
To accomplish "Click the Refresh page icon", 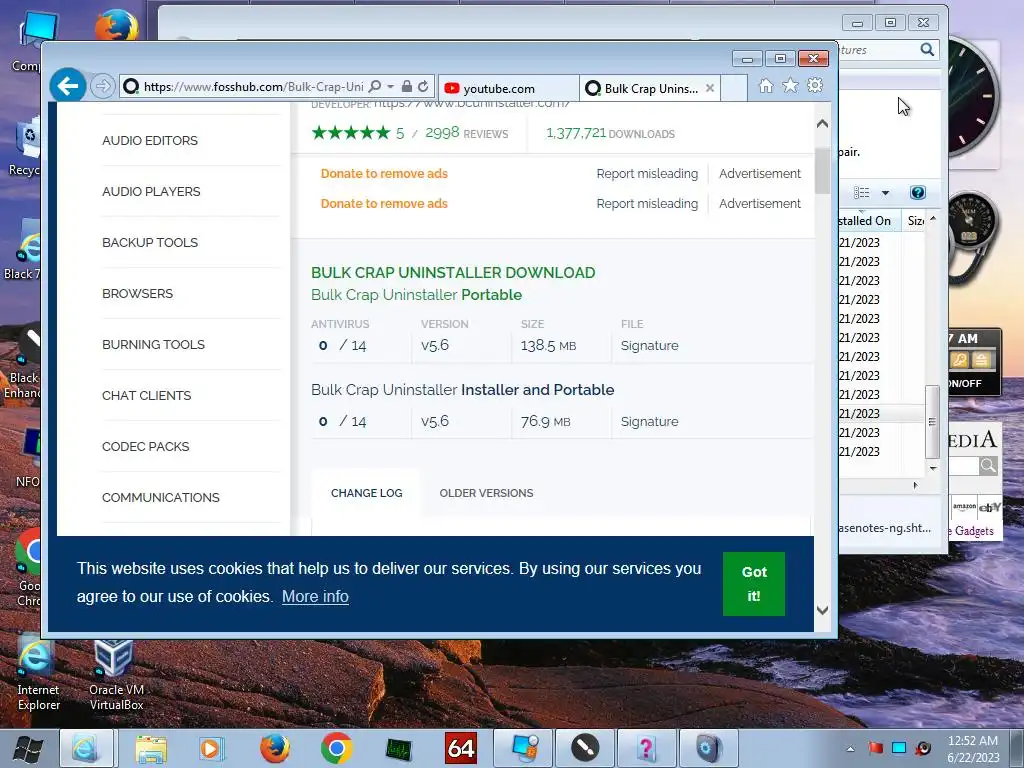I will pos(423,87).
